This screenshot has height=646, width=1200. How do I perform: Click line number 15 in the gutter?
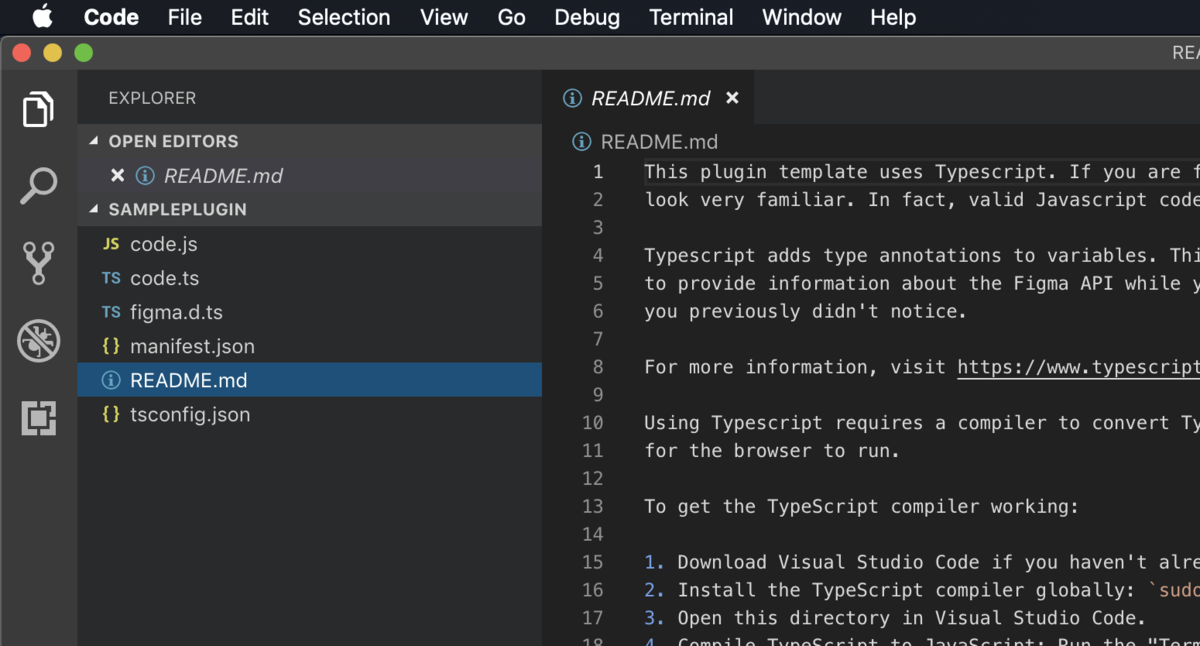(592, 563)
